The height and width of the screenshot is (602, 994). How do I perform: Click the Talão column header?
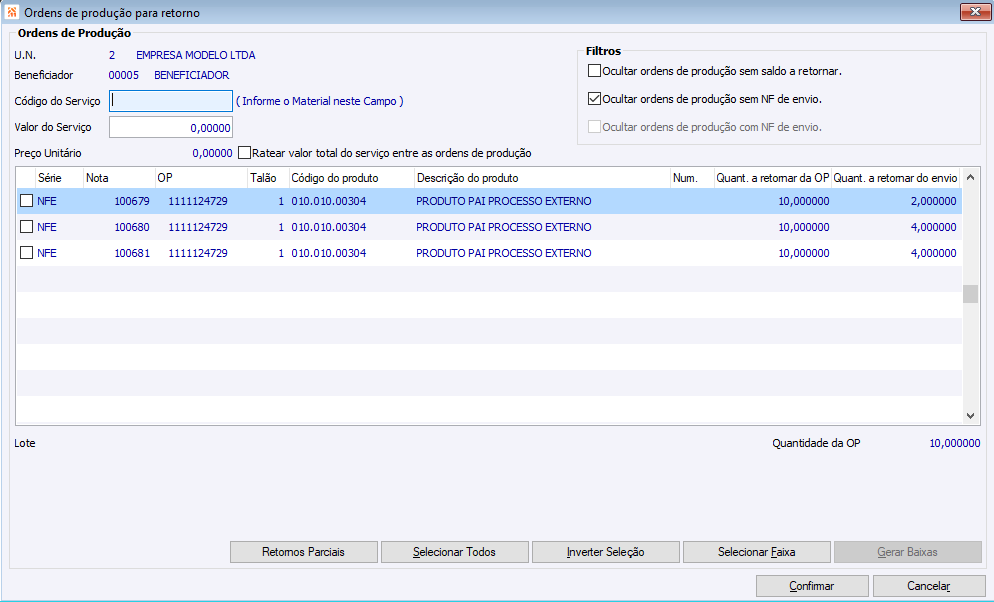pos(268,178)
